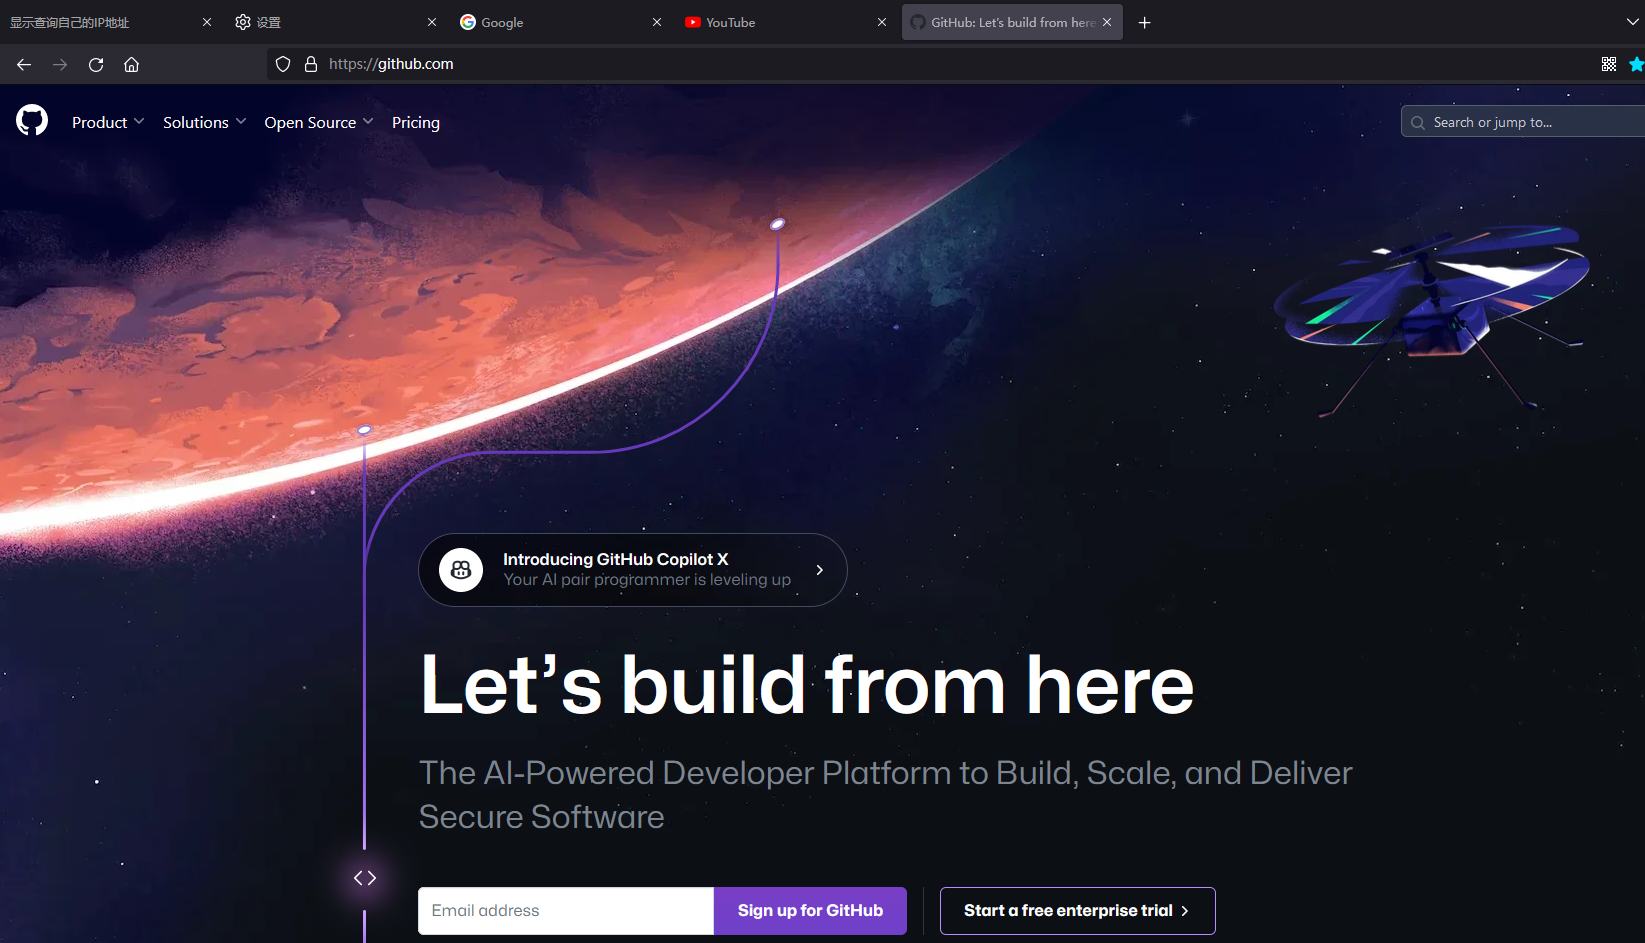Click the Search or jump to field
The height and width of the screenshot is (943, 1645).
coord(1523,122)
